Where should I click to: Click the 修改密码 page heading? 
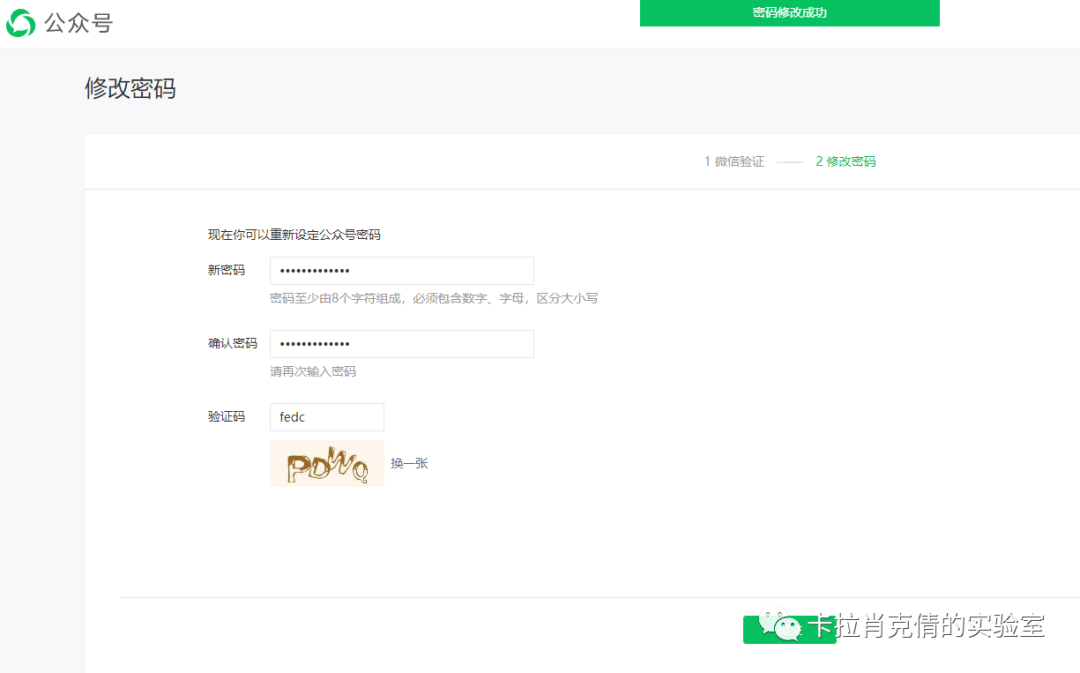pos(130,89)
